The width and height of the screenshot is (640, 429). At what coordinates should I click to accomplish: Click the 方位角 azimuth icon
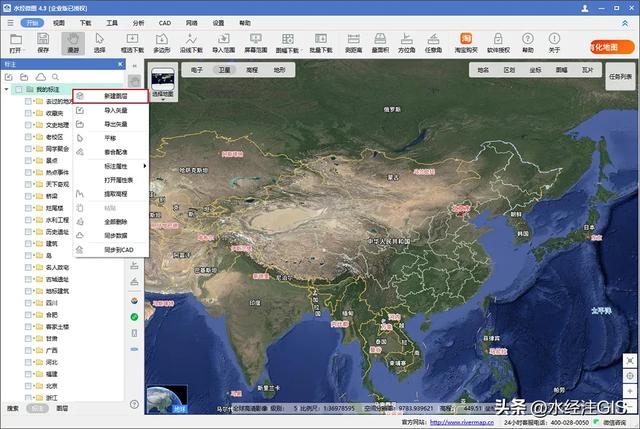click(x=407, y=39)
